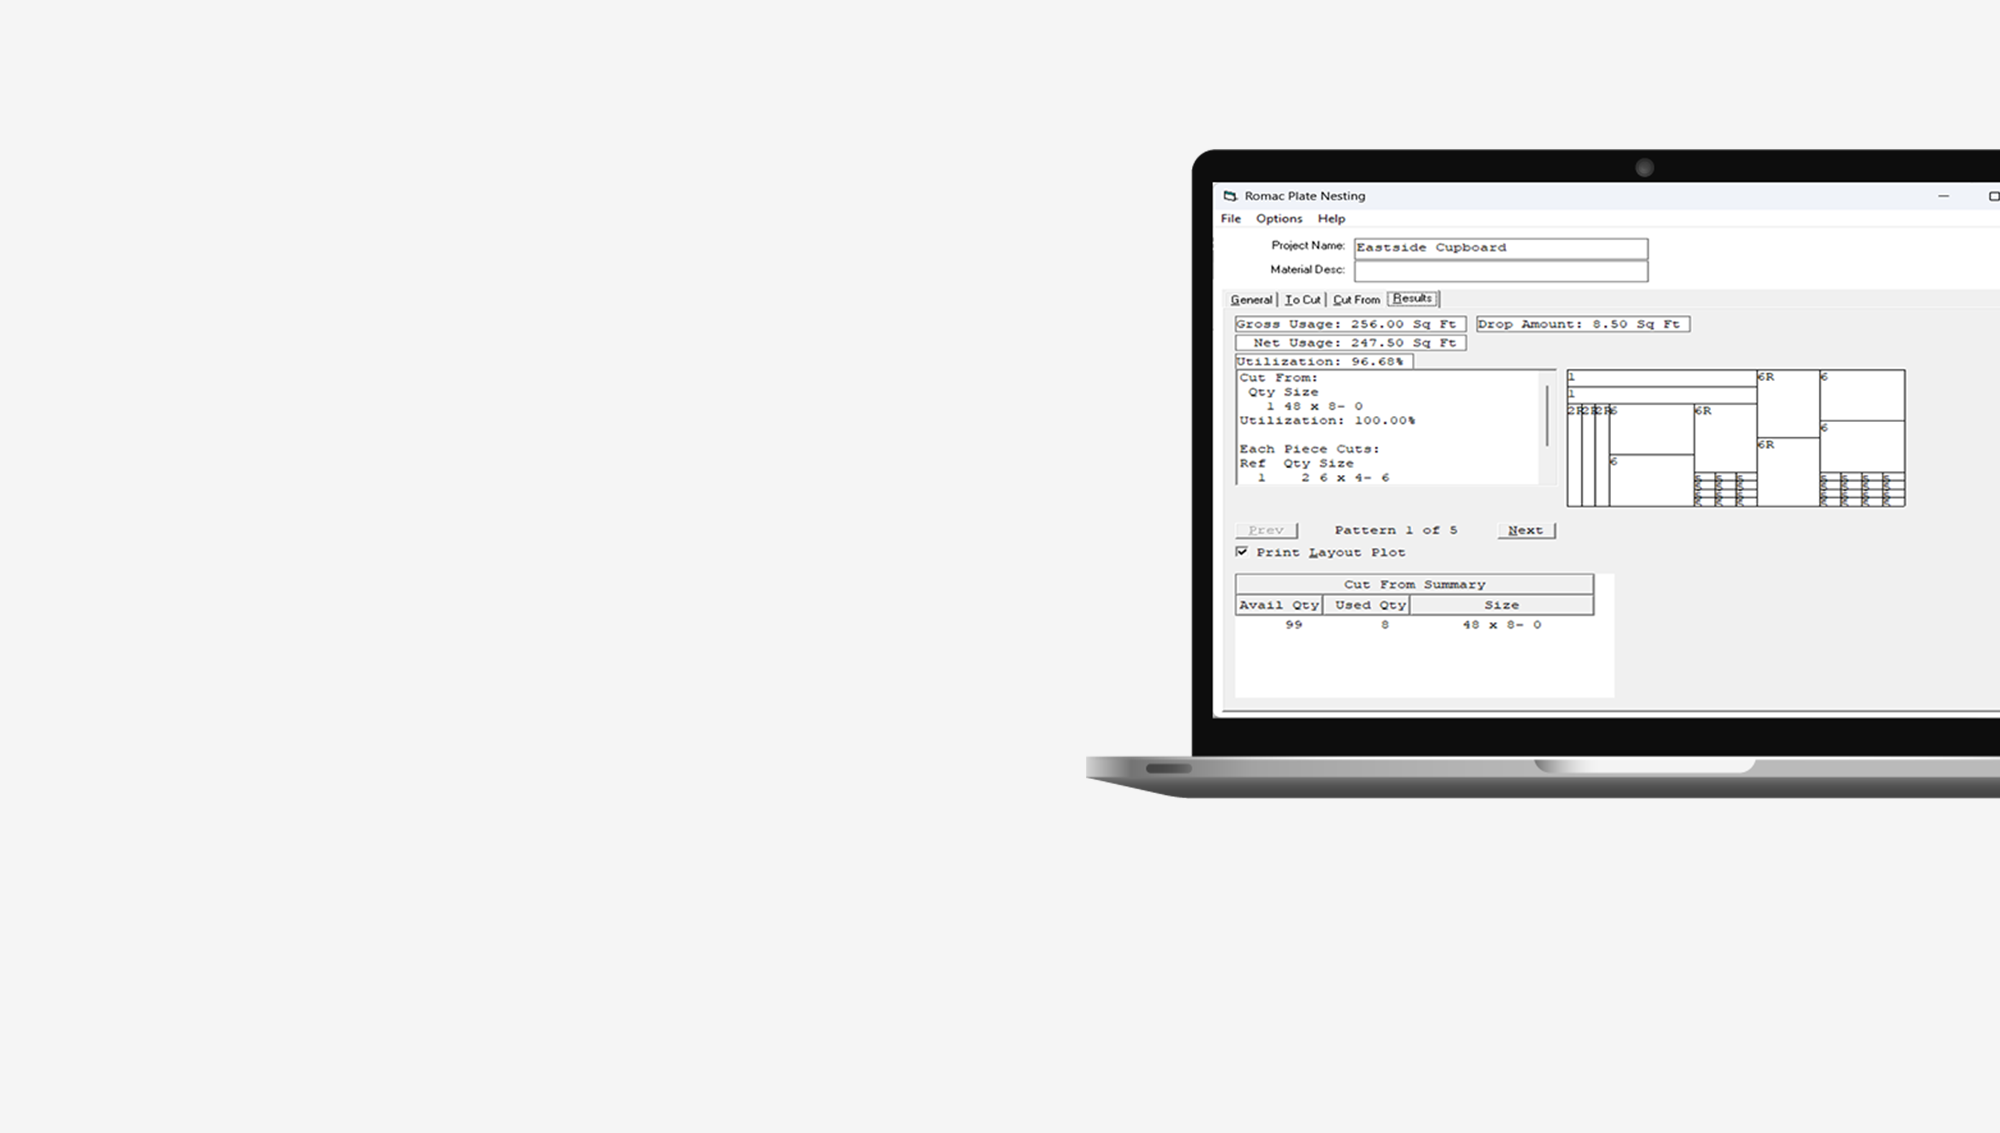
Task: Click the empty Material Desc field
Action: click(x=1500, y=272)
